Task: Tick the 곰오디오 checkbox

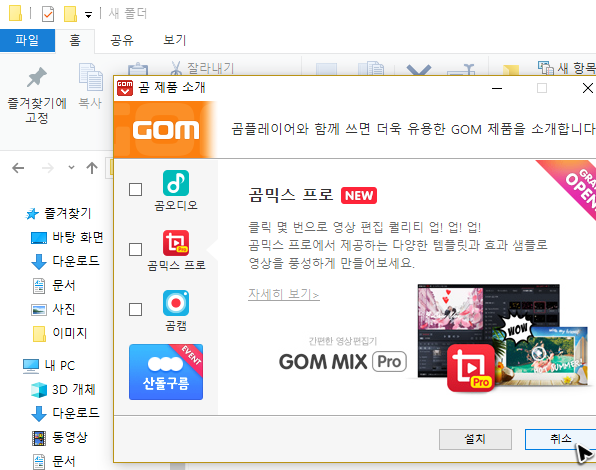Action: (x=135, y=189)
